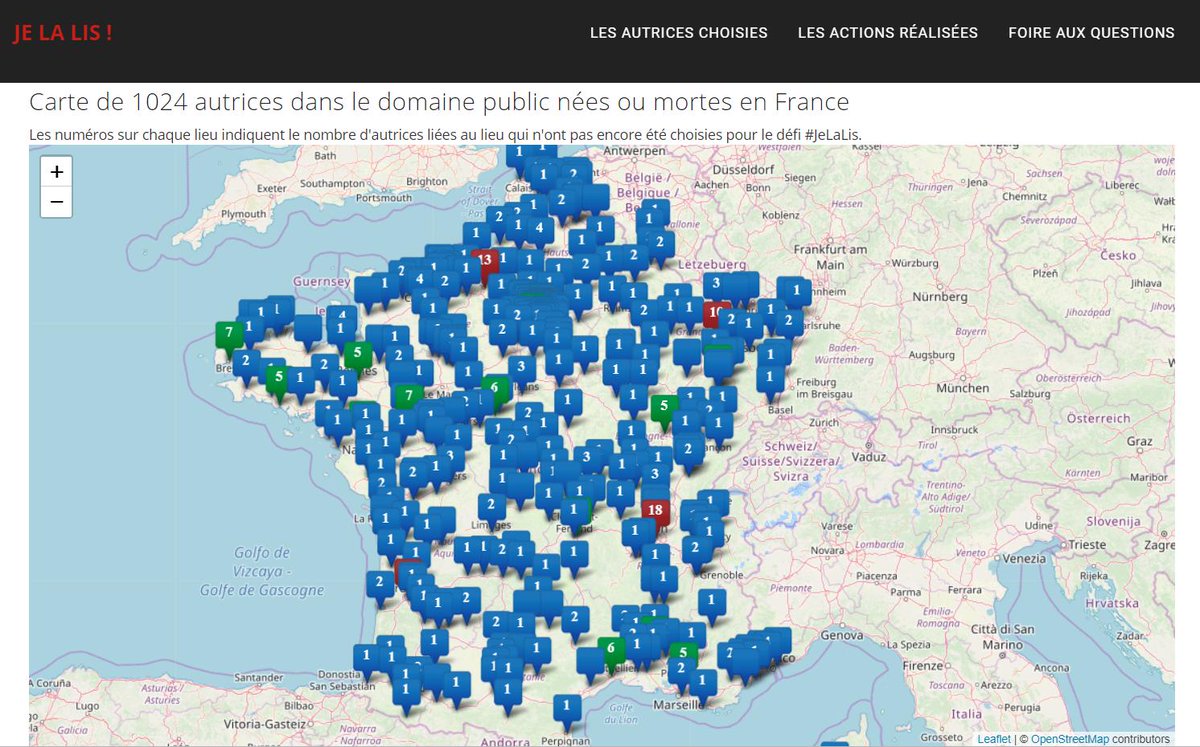Open Les actions réalisées page
The height and width of the screenshot is (747, 1200).
click(888, 33)
